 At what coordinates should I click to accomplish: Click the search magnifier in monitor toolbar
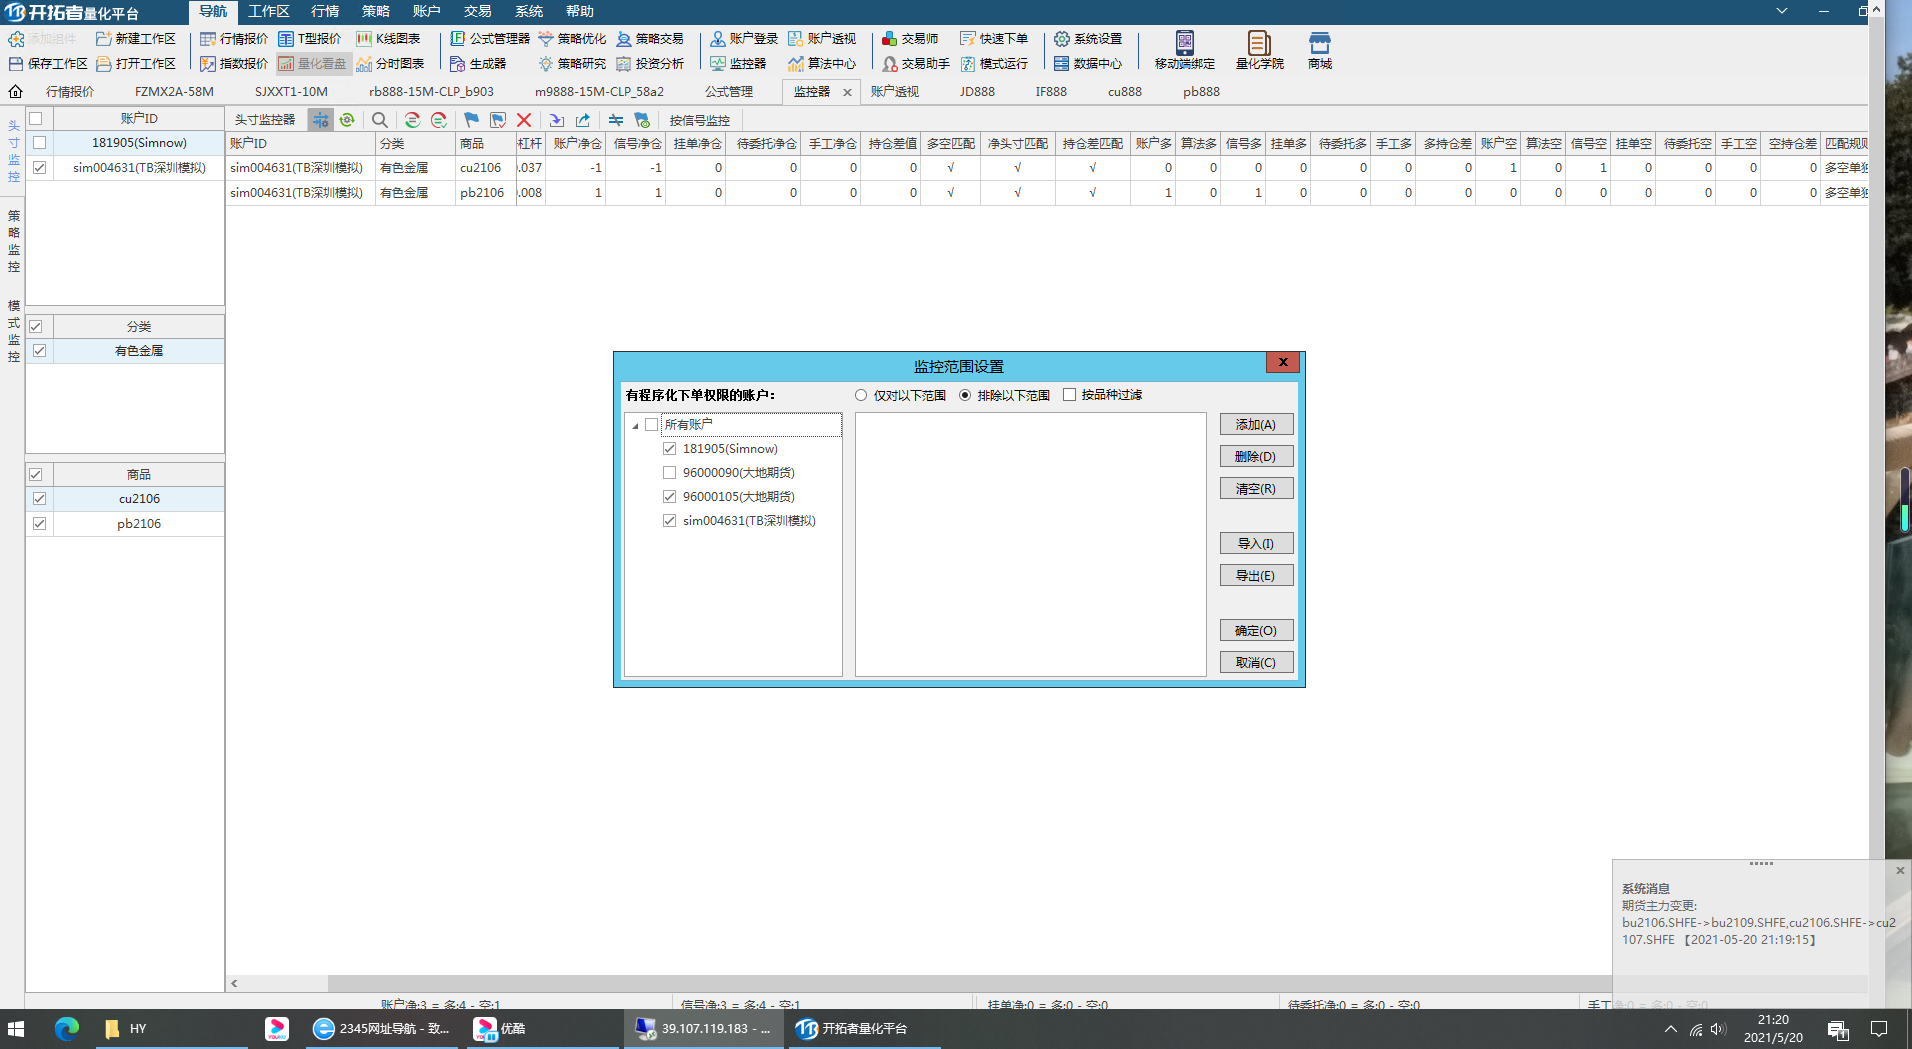(x=380, y=120)
